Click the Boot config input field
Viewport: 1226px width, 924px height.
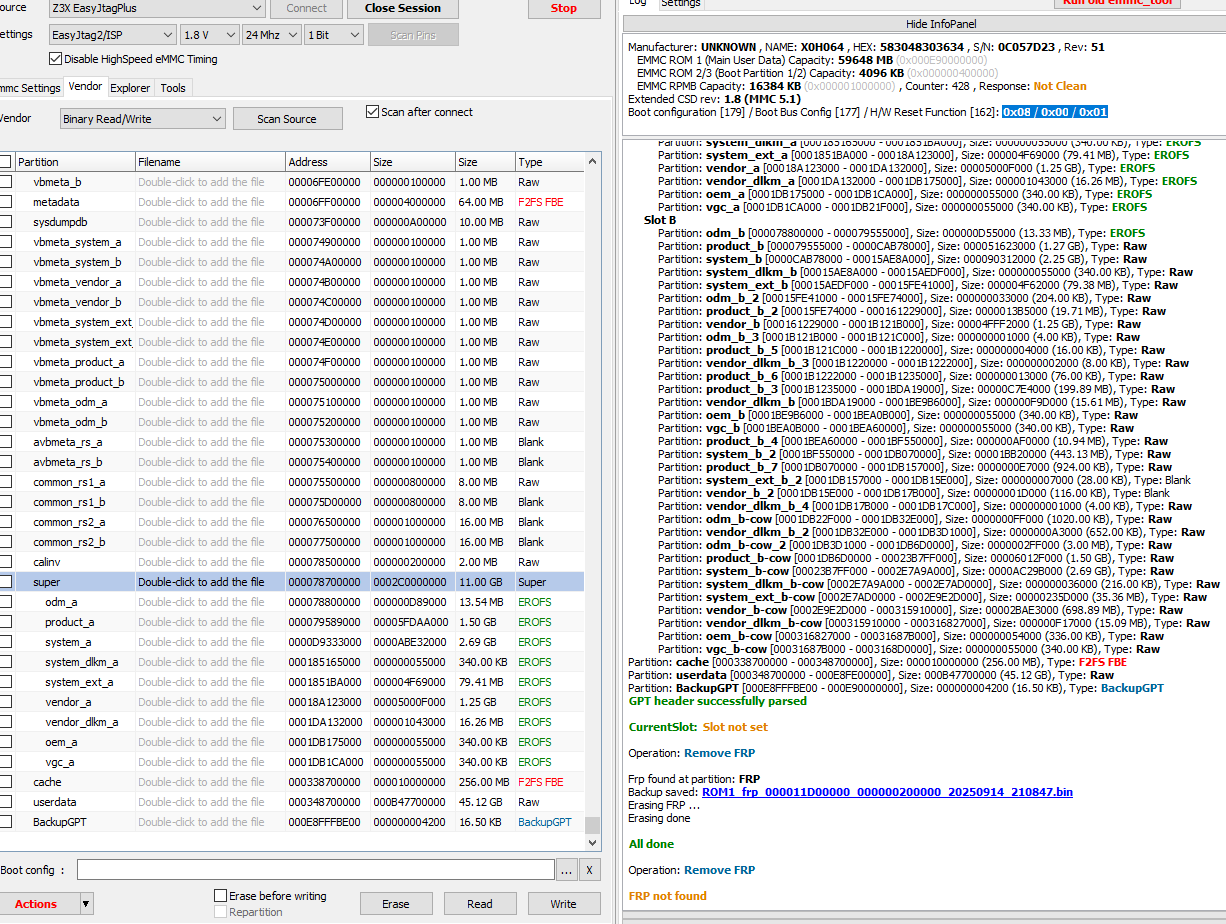(x=314, y=870)
